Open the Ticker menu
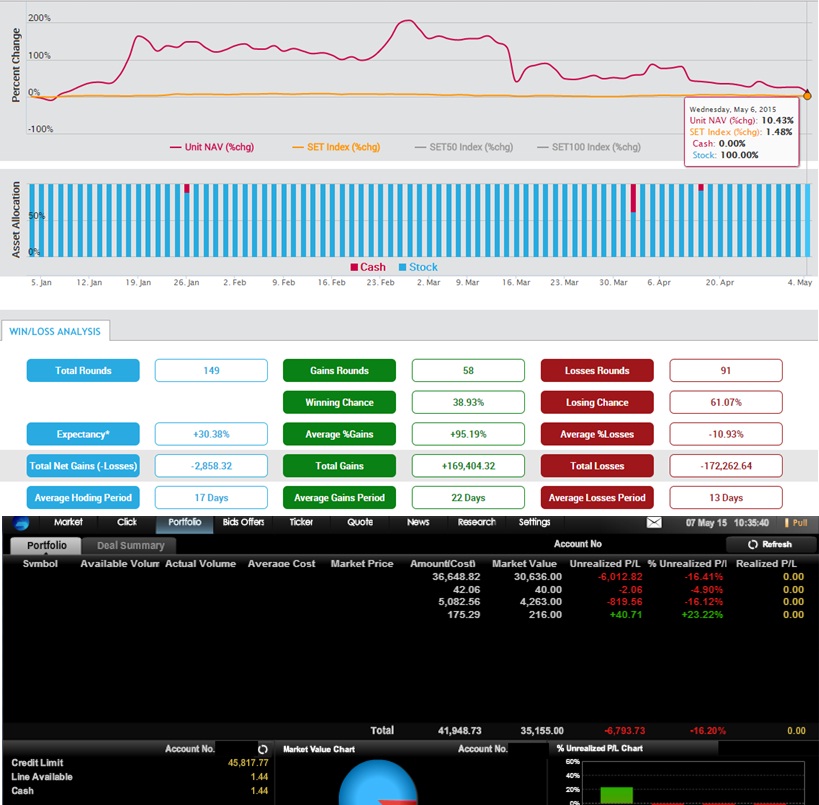819x805 pixels. pyautogui.click(x=301, y=522)
